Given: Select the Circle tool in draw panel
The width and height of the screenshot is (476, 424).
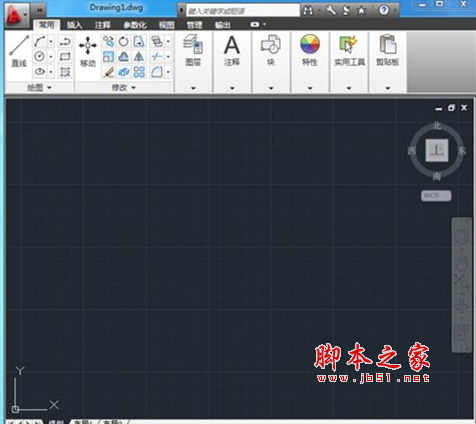Looking at the screenshot, I should click(40, 56).
